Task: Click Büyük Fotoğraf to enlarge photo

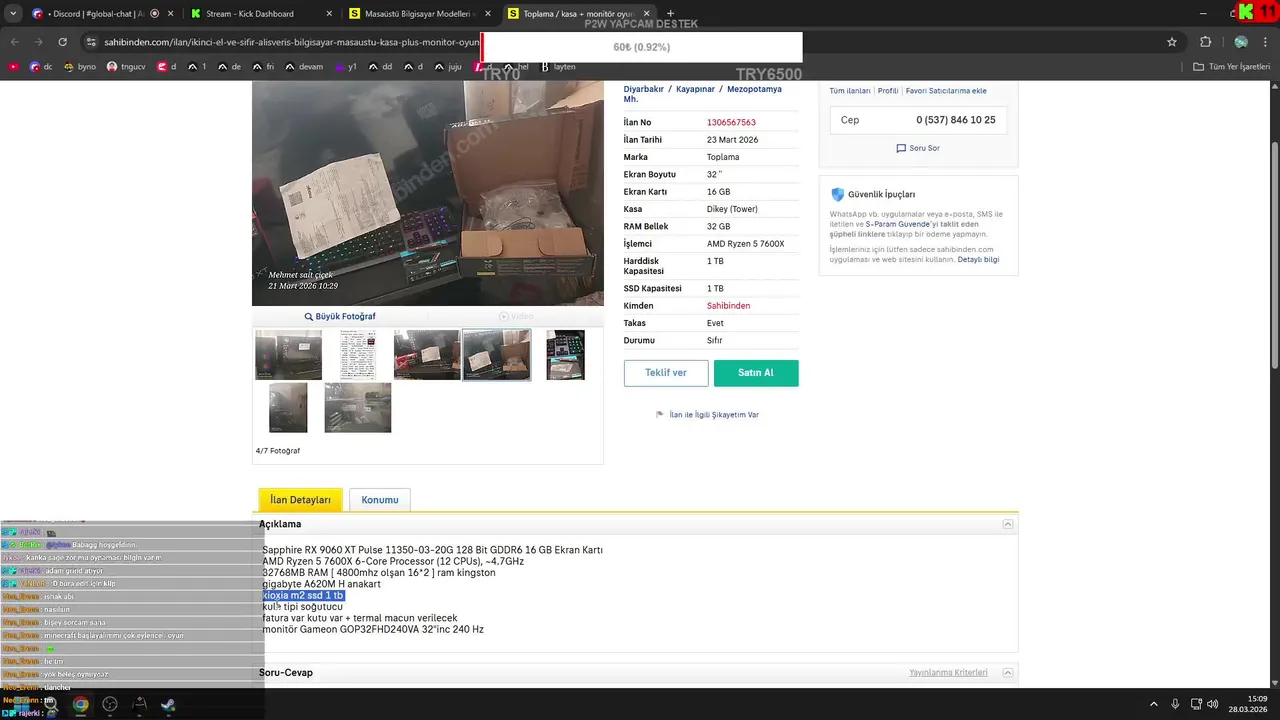Action: pyautogui.click(x=340, y=316)
